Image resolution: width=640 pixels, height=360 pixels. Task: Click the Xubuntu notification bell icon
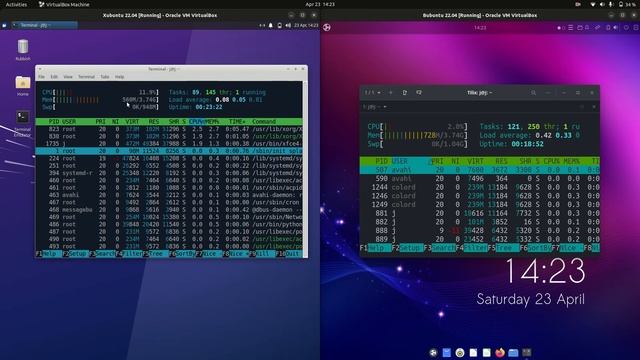tap(271, 25)
